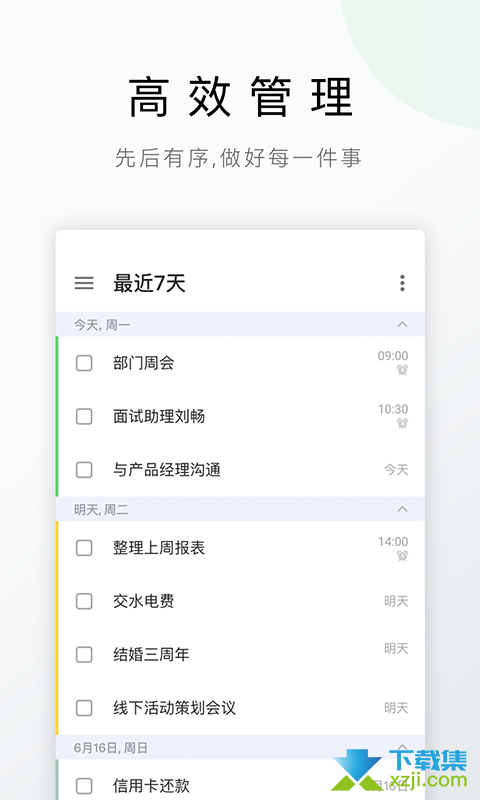
Task: Open the 最近7天 list title
Action: tap(149, 283)
